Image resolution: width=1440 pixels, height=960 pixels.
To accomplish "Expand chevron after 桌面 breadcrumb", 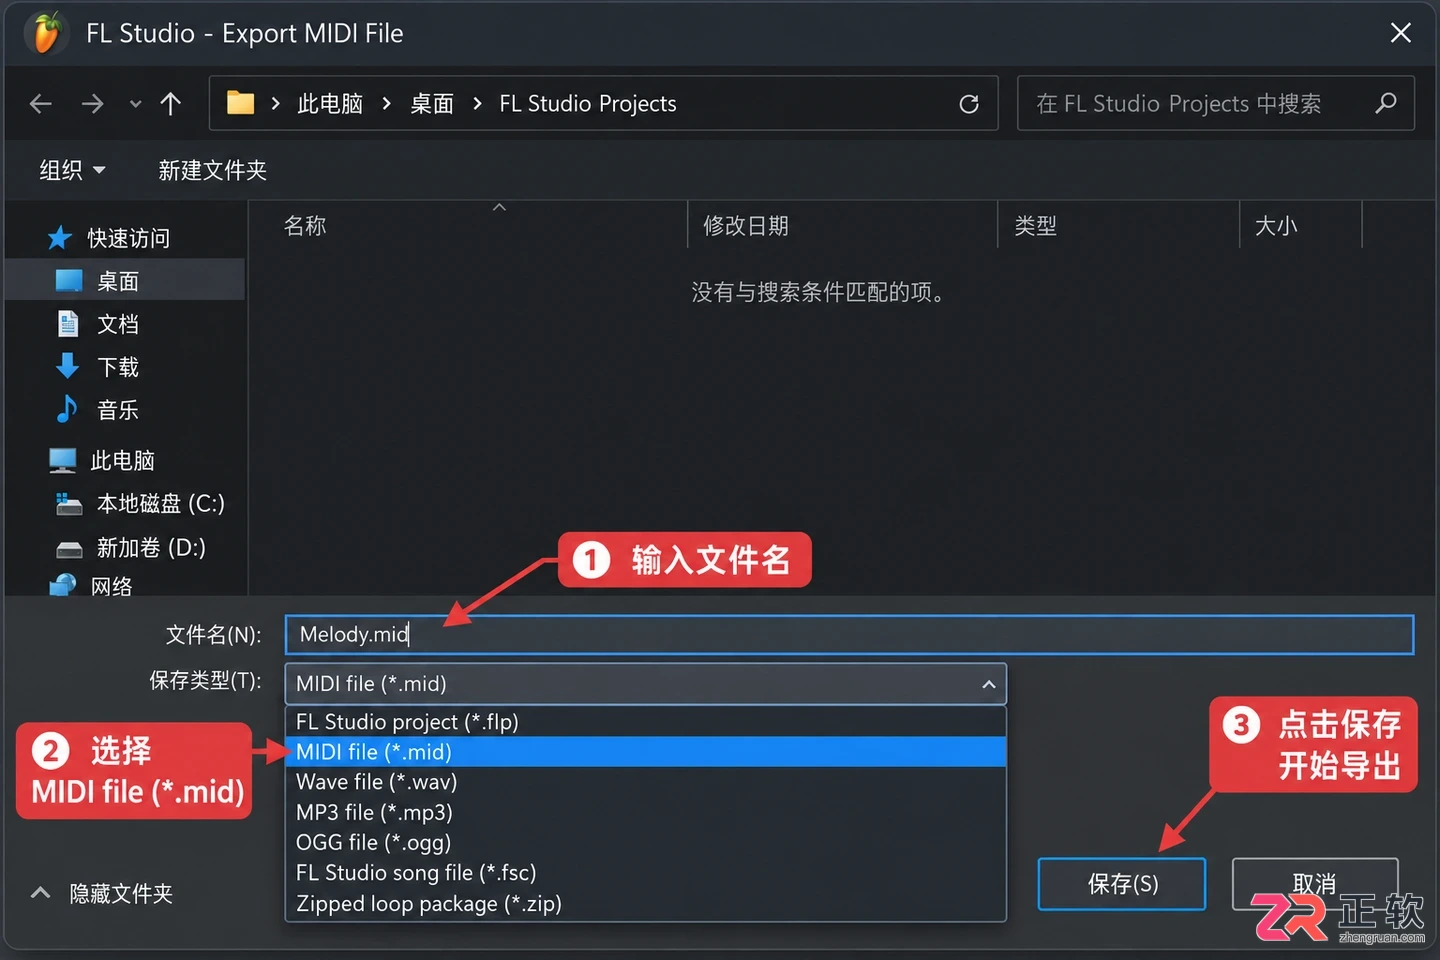I will pos(477,104).
